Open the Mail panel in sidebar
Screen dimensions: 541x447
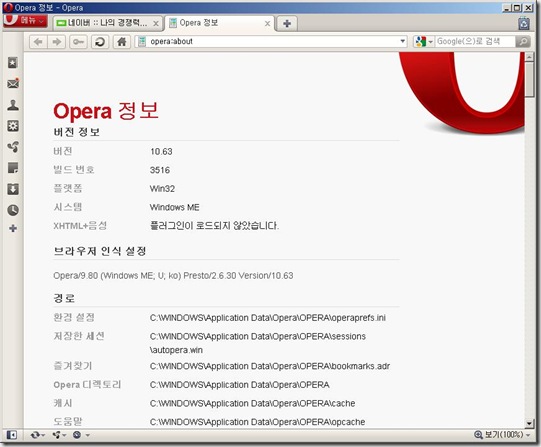13,84
